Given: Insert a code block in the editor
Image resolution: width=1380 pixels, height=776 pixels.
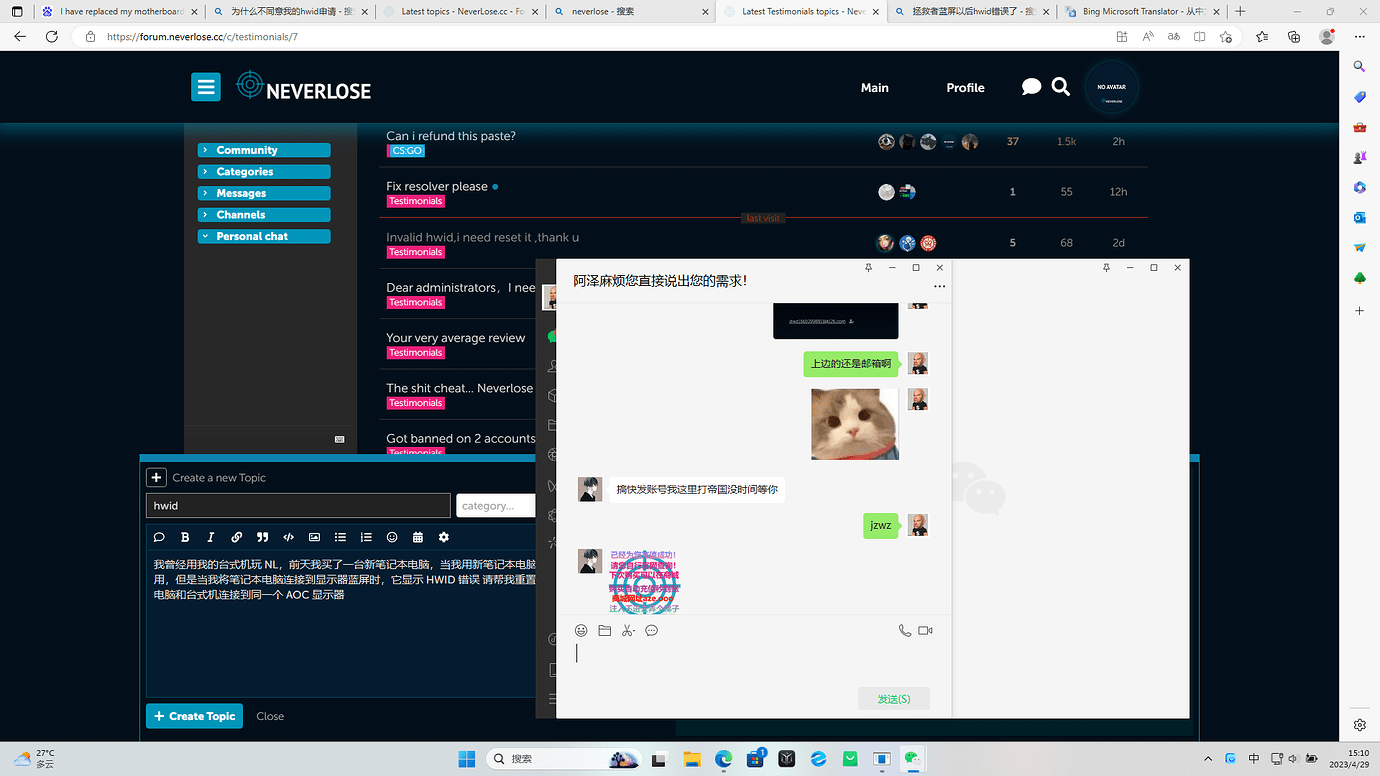Looking at the screenshot, I should click(x=288, y=537).
